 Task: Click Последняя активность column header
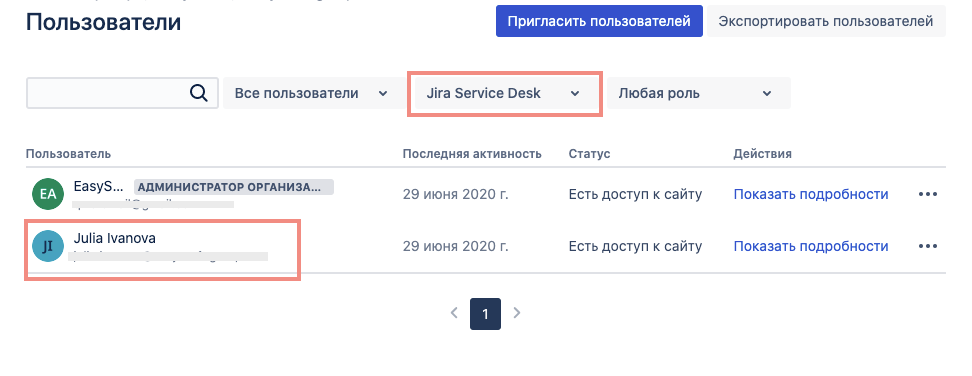[x=472, y=154]
